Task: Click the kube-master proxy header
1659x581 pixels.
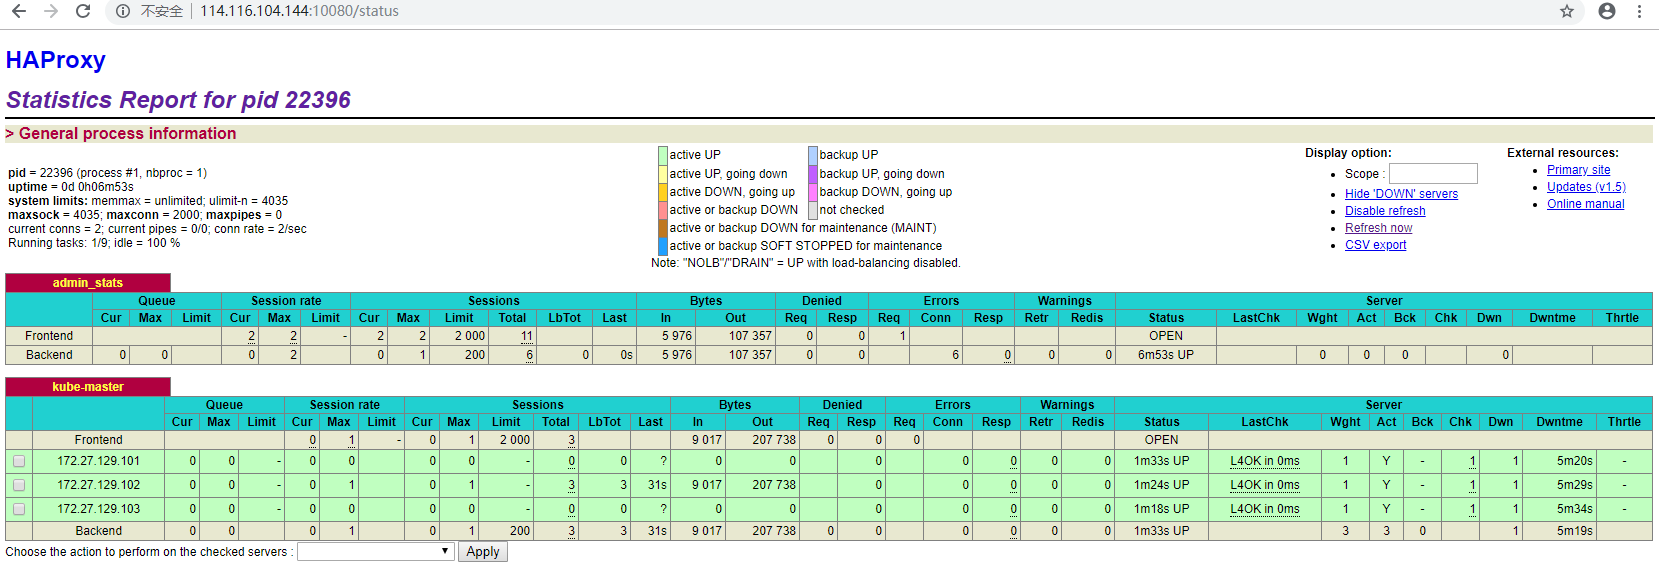Action: coord(88,387)
